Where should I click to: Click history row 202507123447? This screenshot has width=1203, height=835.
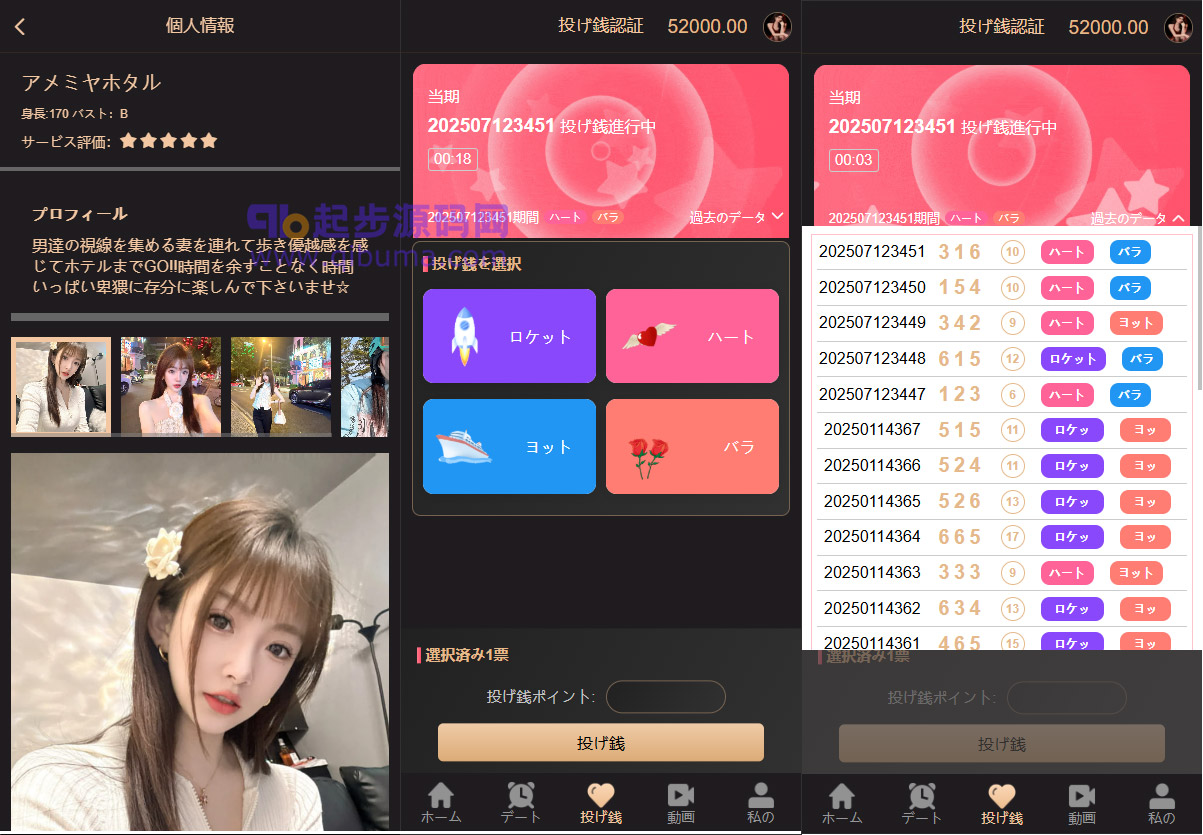click(1002, 395)
